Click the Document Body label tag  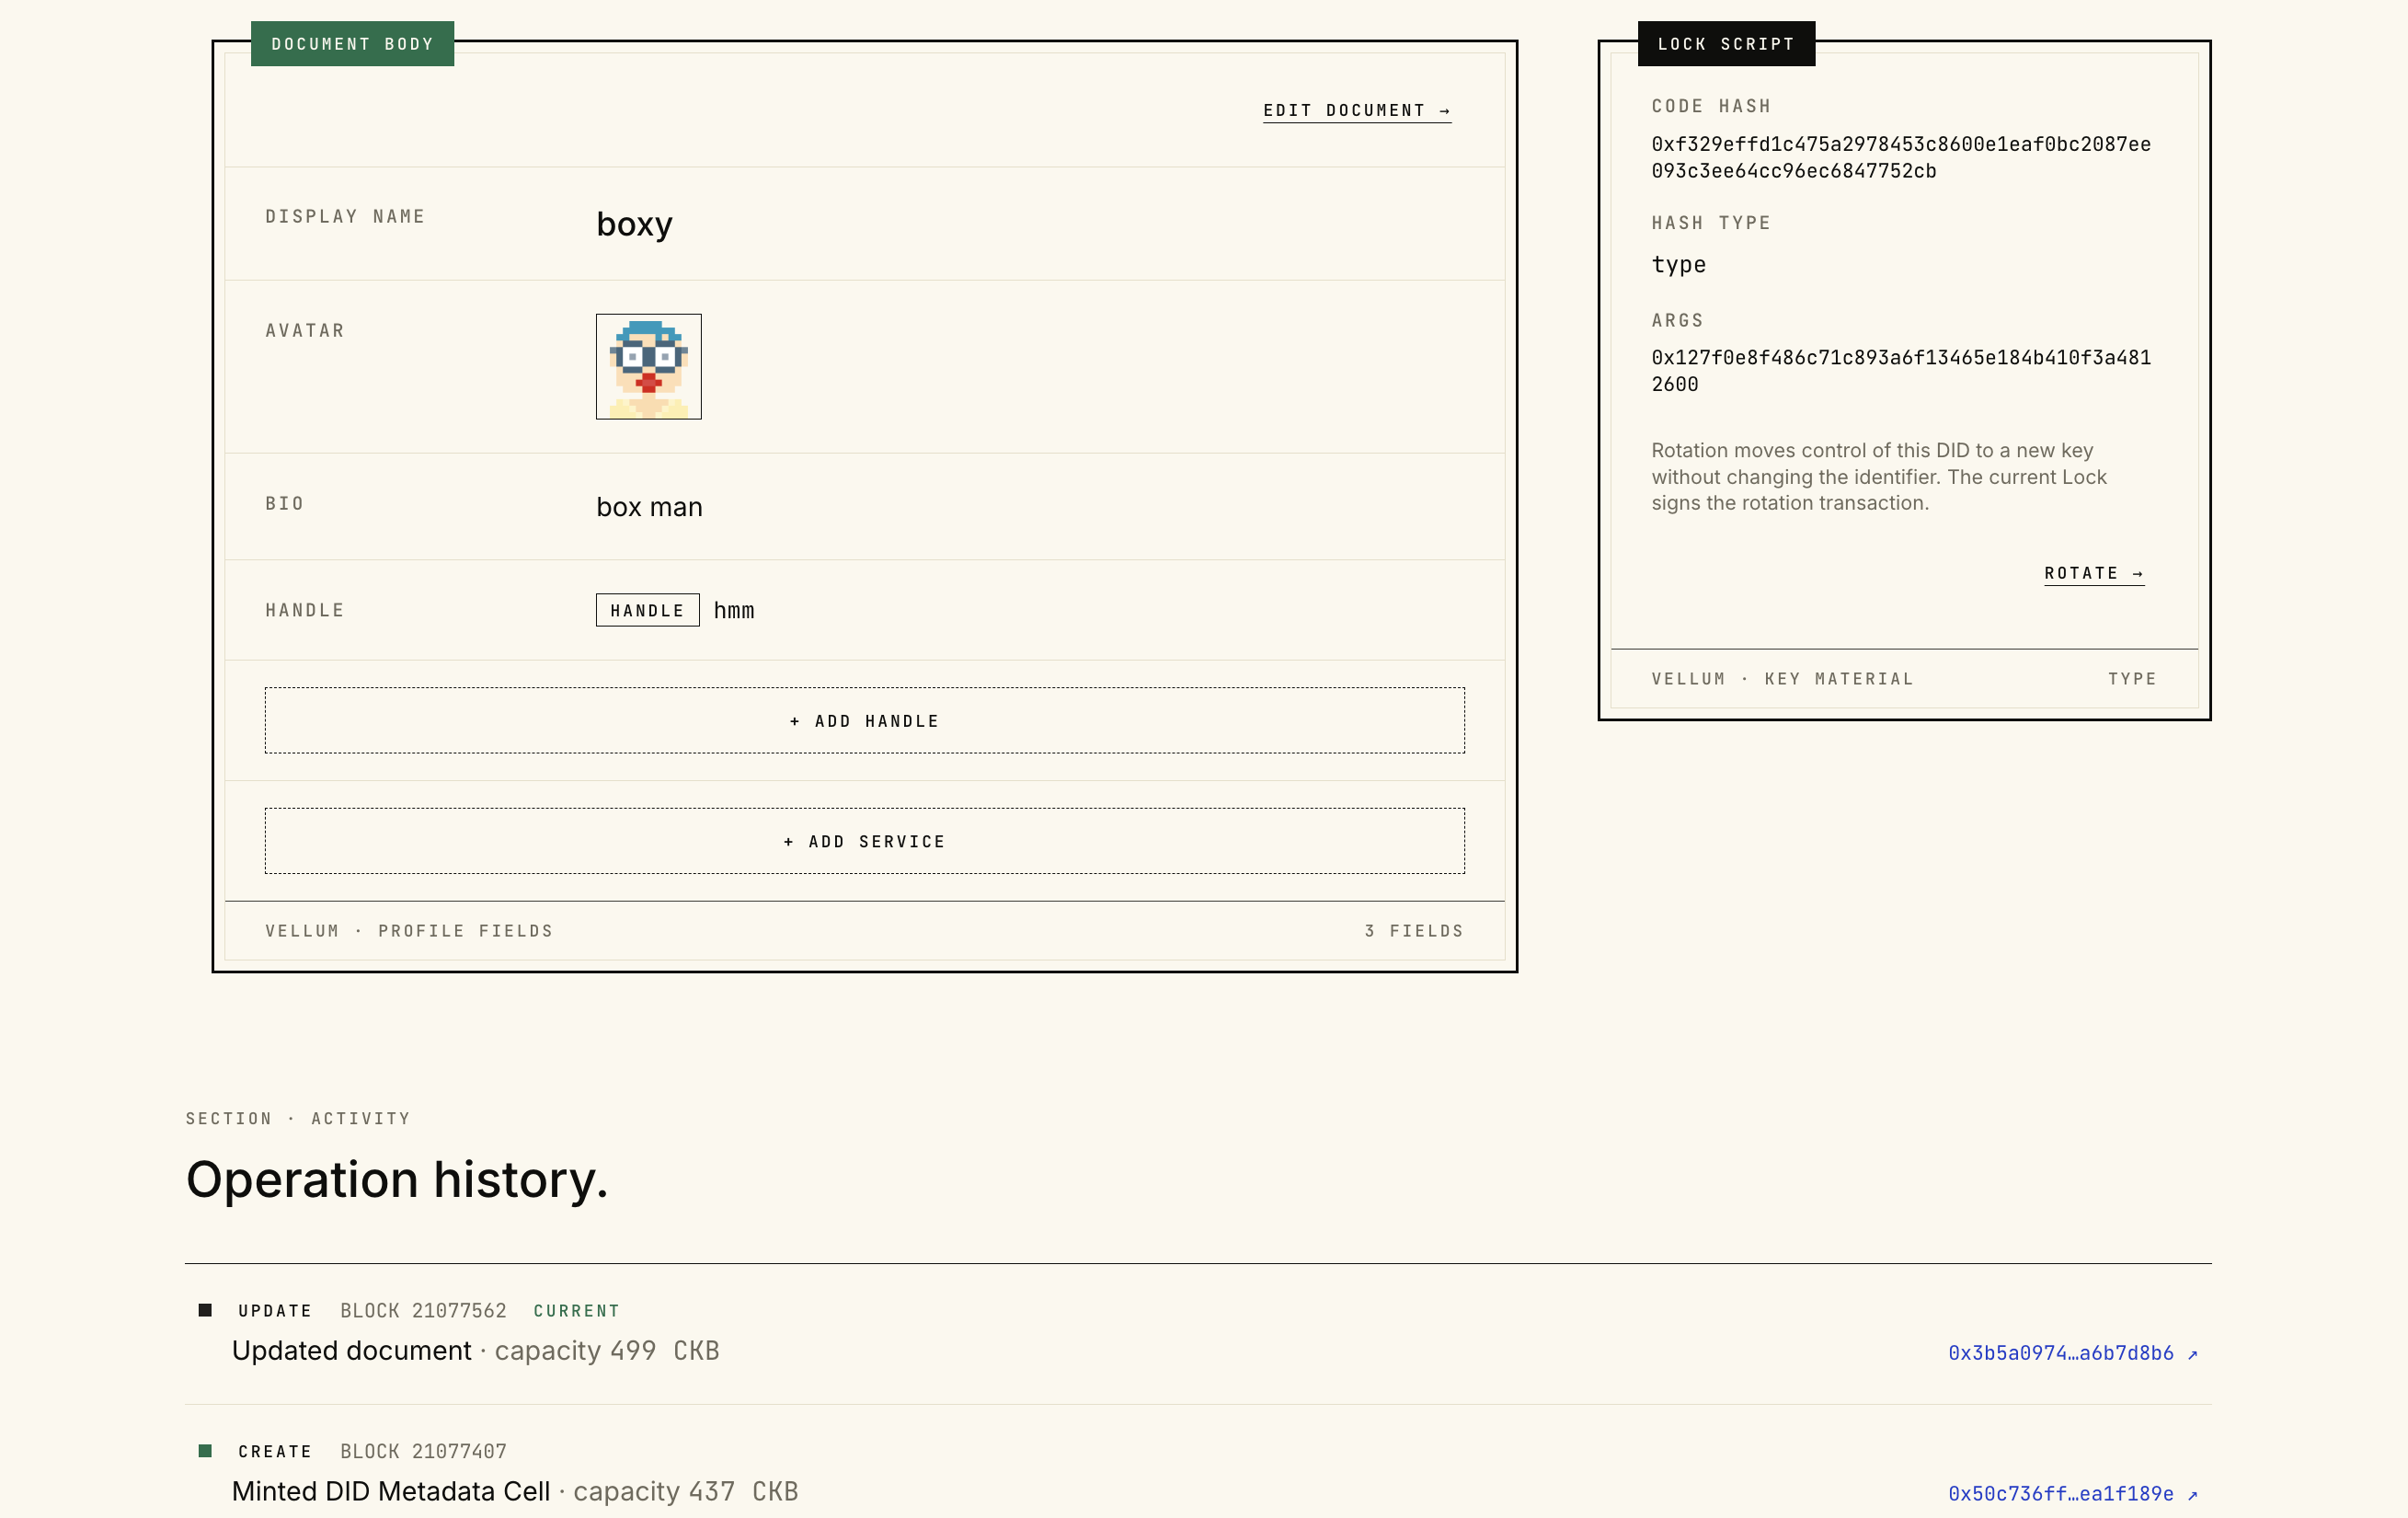pyautogui.click(x=352, y=44)
